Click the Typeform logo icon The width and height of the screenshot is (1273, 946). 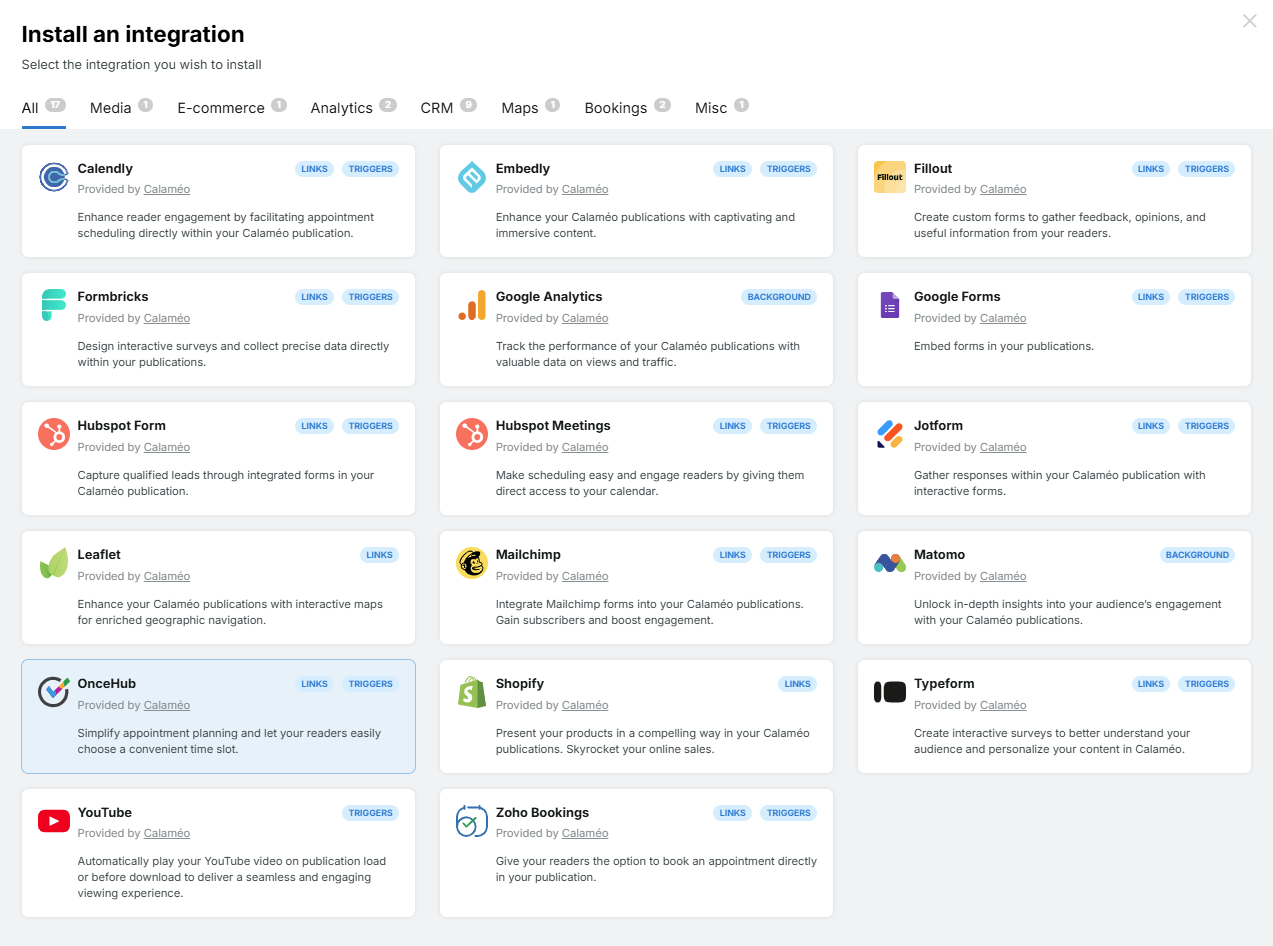[x=890, y=692]
